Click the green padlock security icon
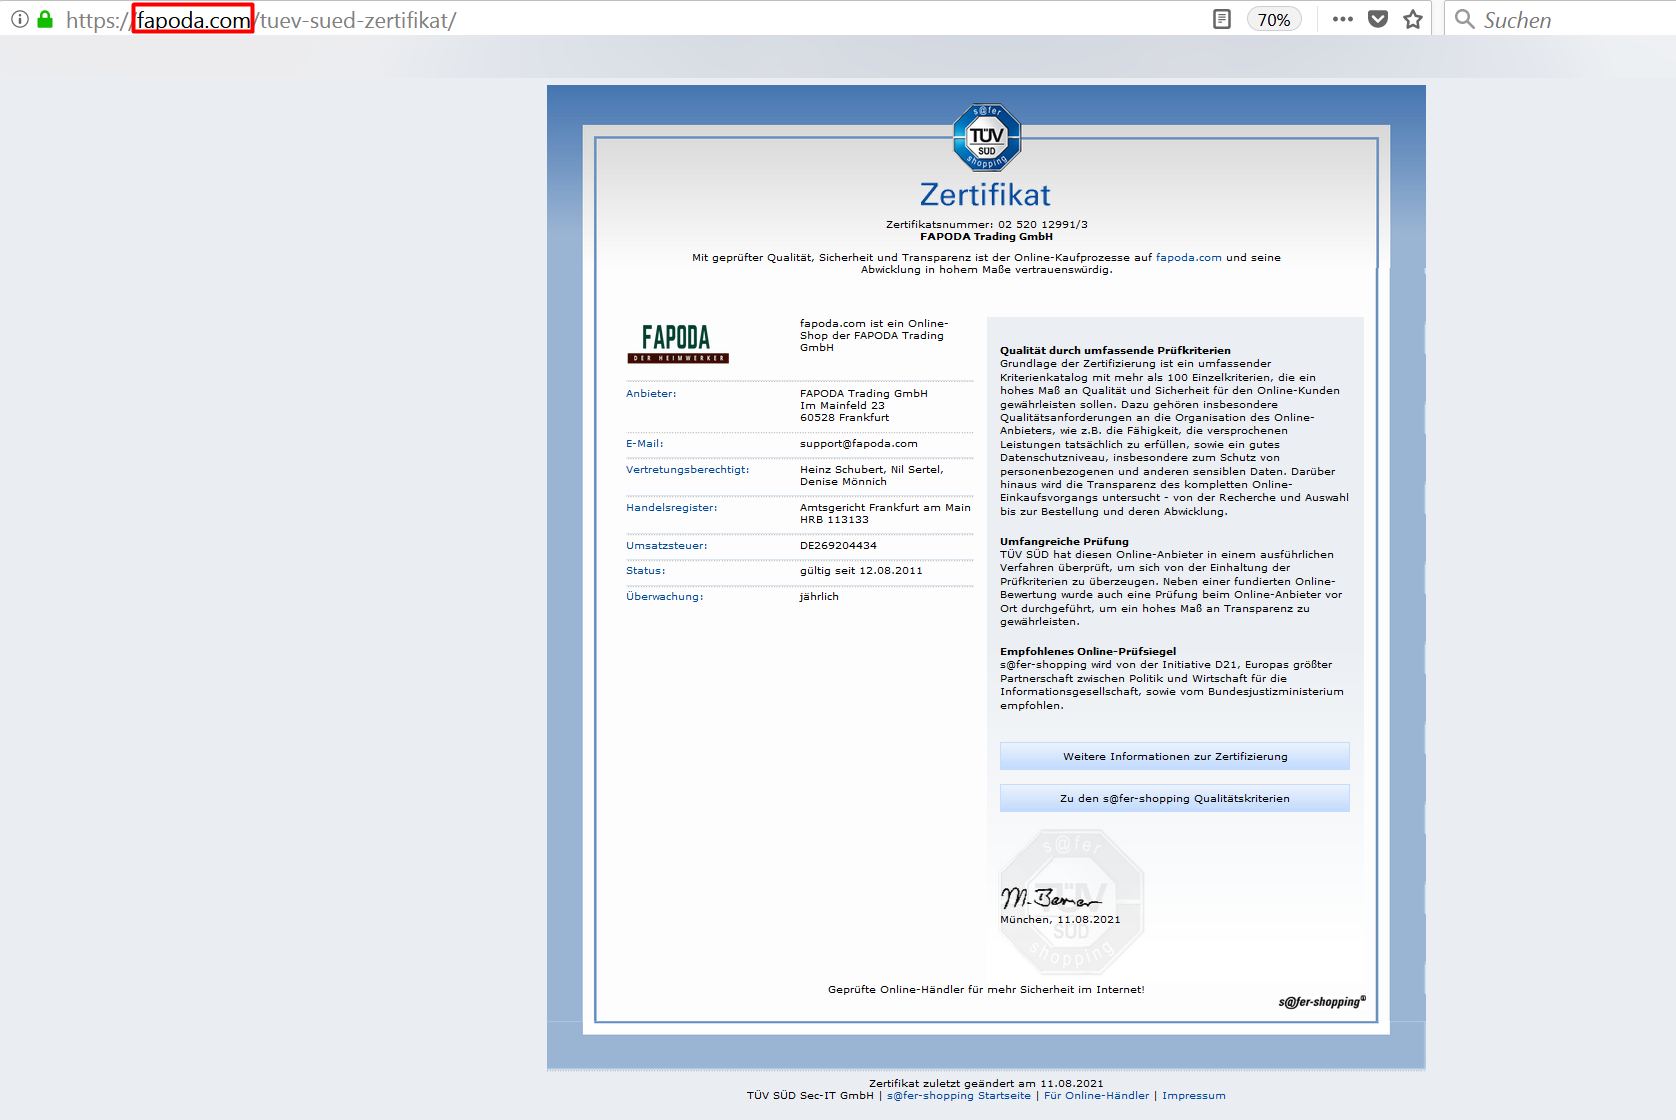Viewport: 1676px width, 1120px height. point(45,19)
